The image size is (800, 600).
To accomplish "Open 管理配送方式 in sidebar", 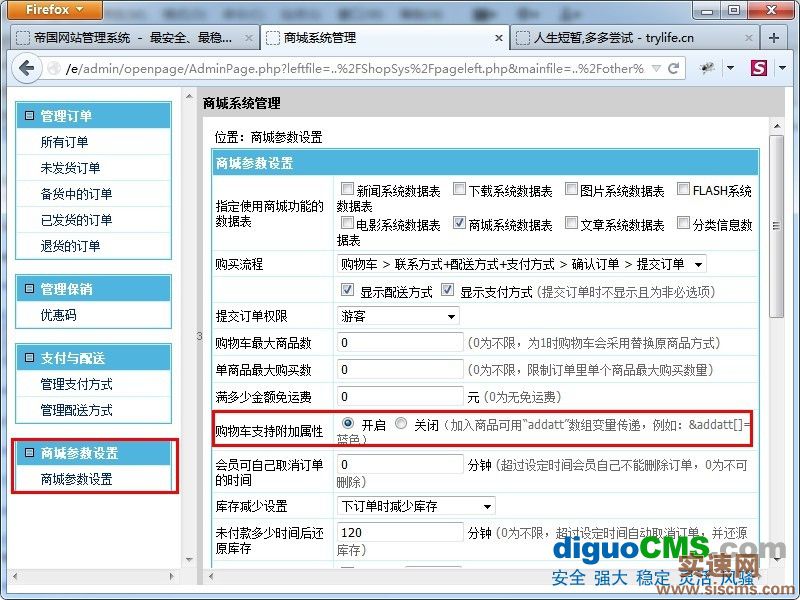I will (77, 410).
